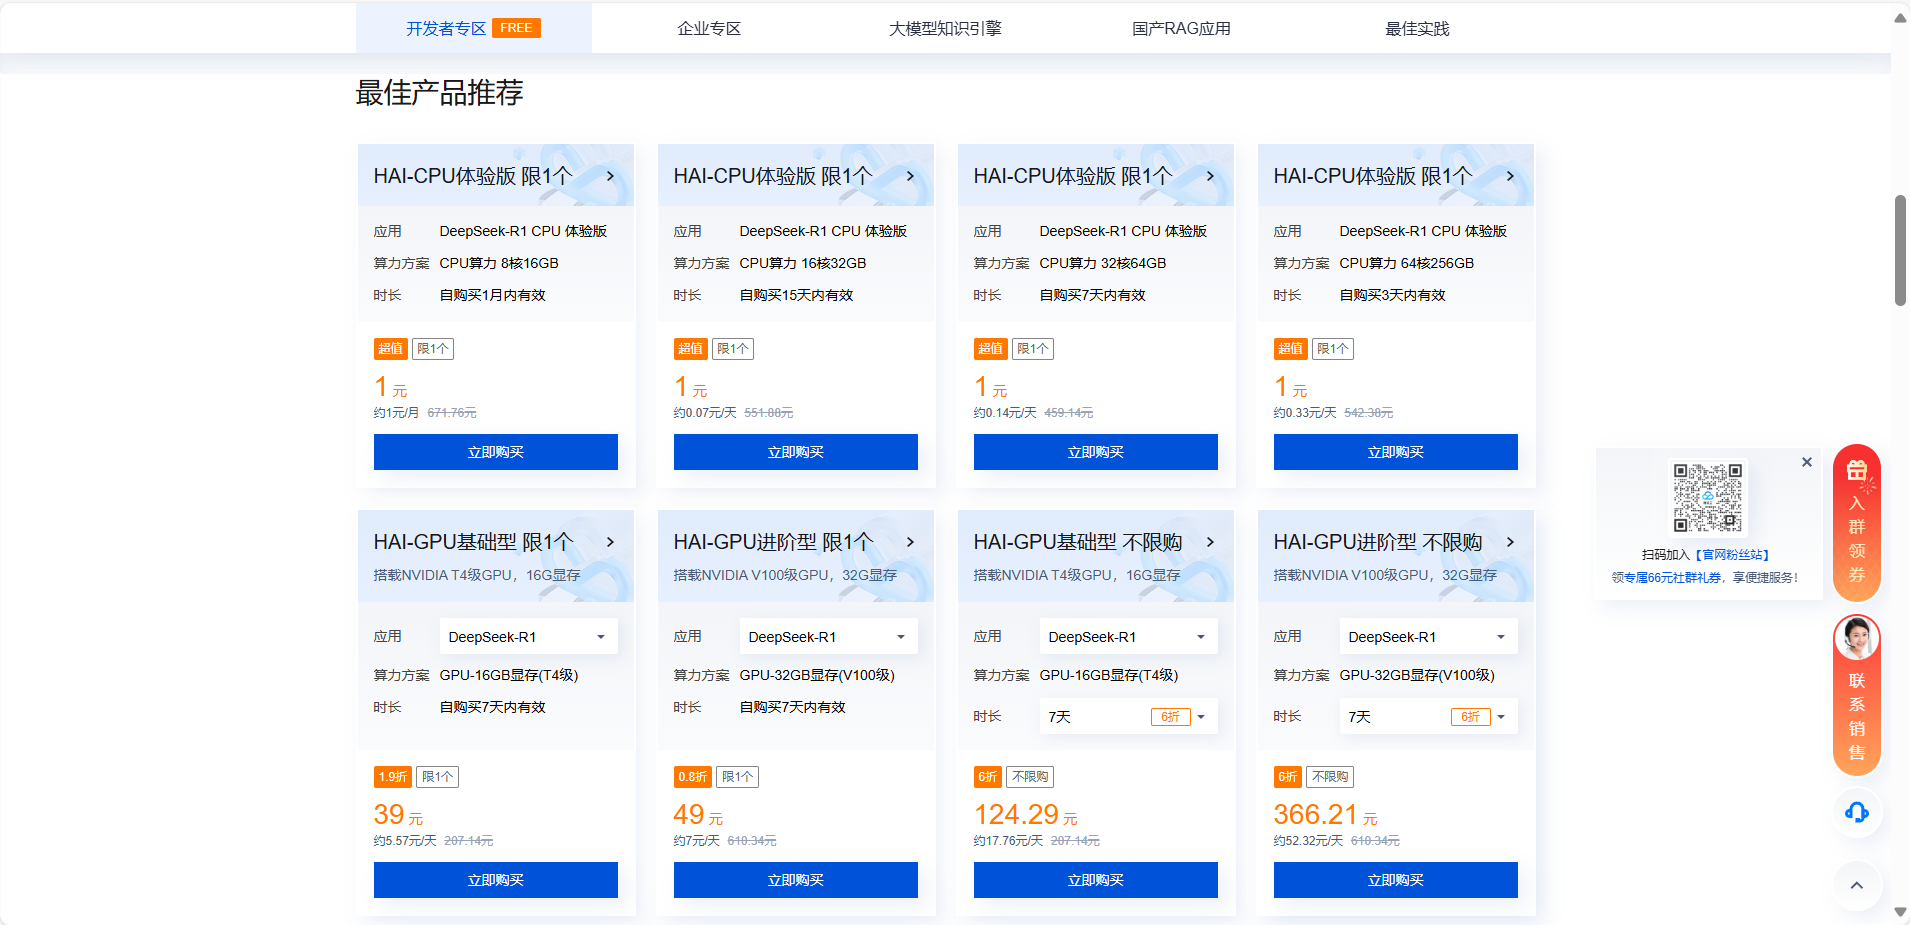Screen dimensions: 1910x925
Task: Buy the 8核16GB CPU plan with 立即购买
Action: pos(496,452)
